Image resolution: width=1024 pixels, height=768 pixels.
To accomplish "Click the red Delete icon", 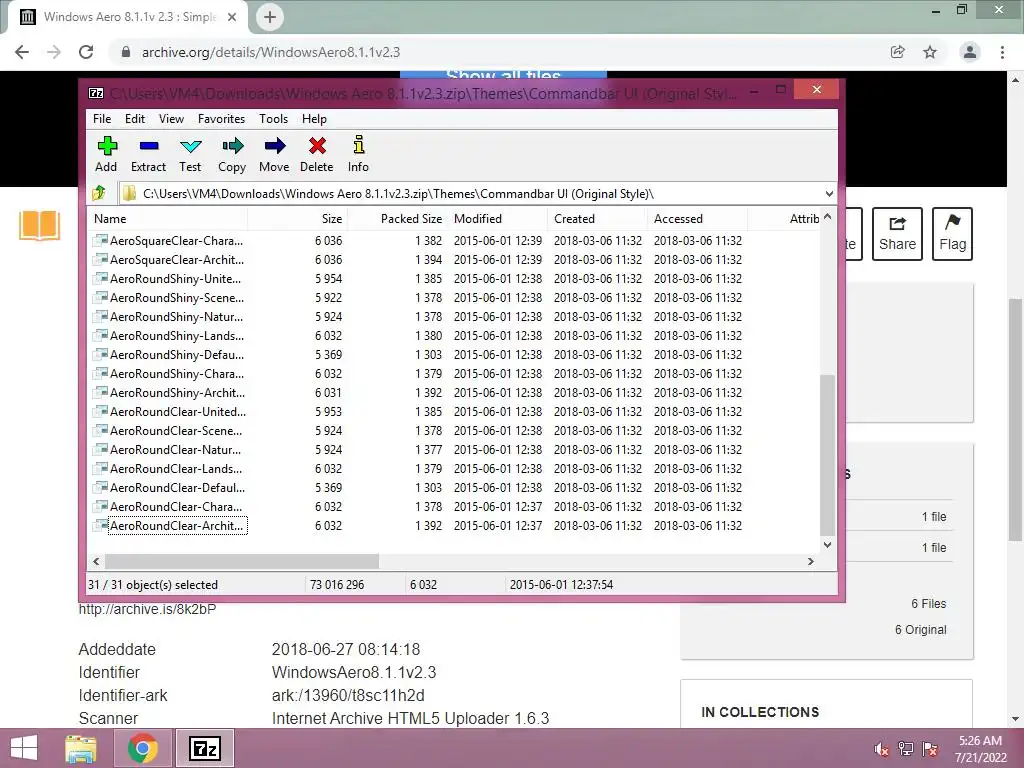I will [x=317, y=146].
